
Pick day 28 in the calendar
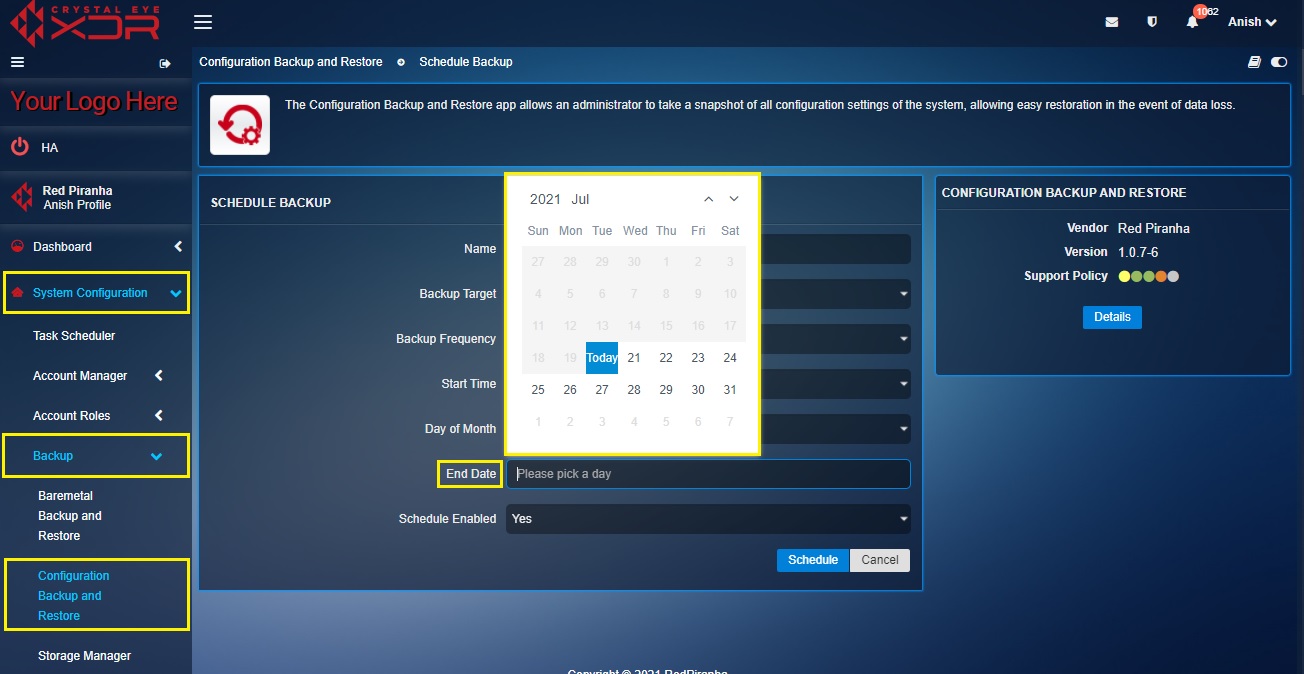pos(634,390)
